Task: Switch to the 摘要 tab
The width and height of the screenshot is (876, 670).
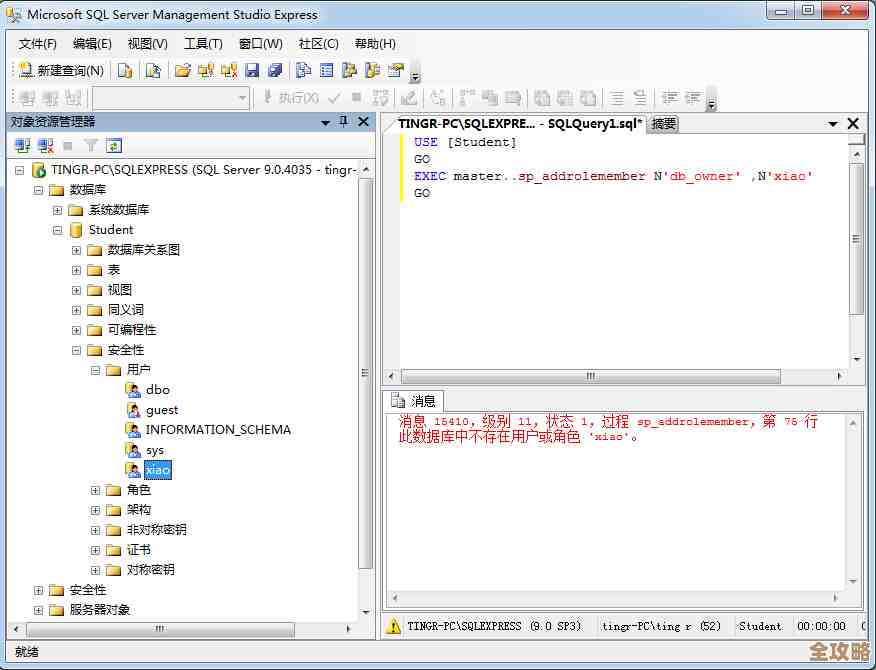Action: (663, 124)
